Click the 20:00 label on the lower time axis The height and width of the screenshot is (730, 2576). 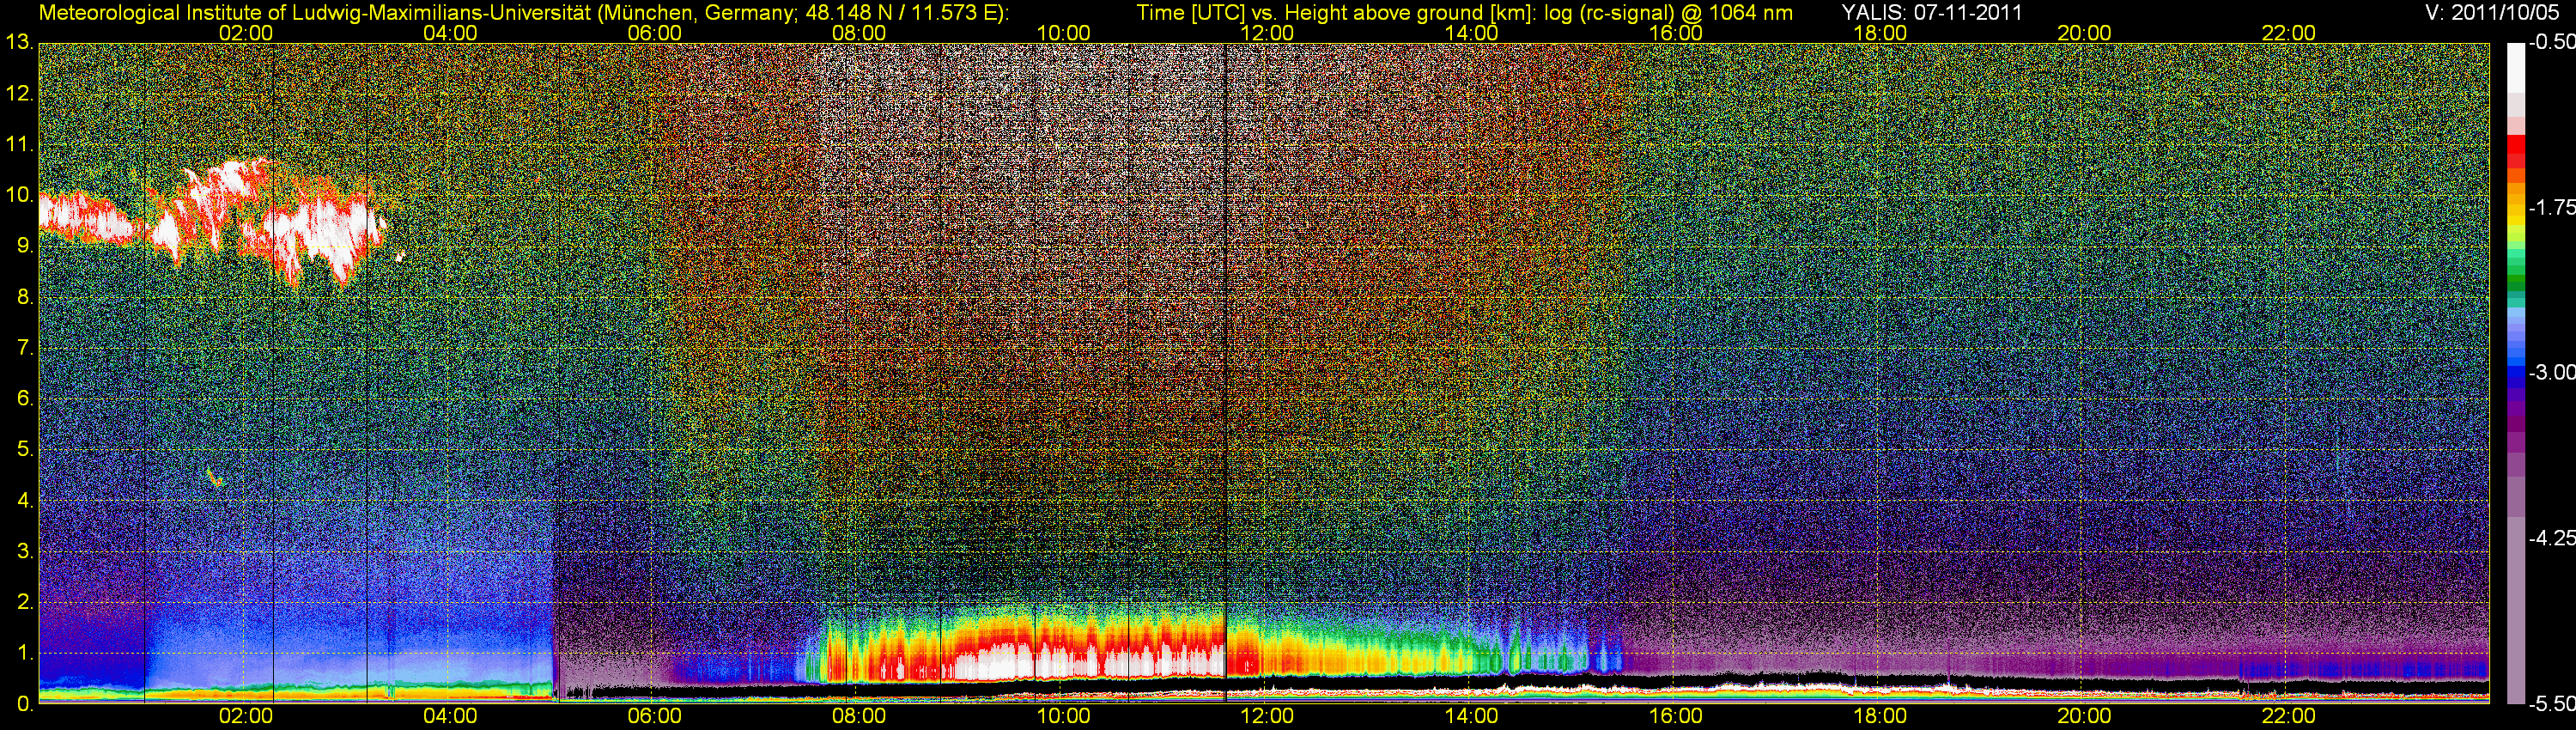coord(2084,716)
